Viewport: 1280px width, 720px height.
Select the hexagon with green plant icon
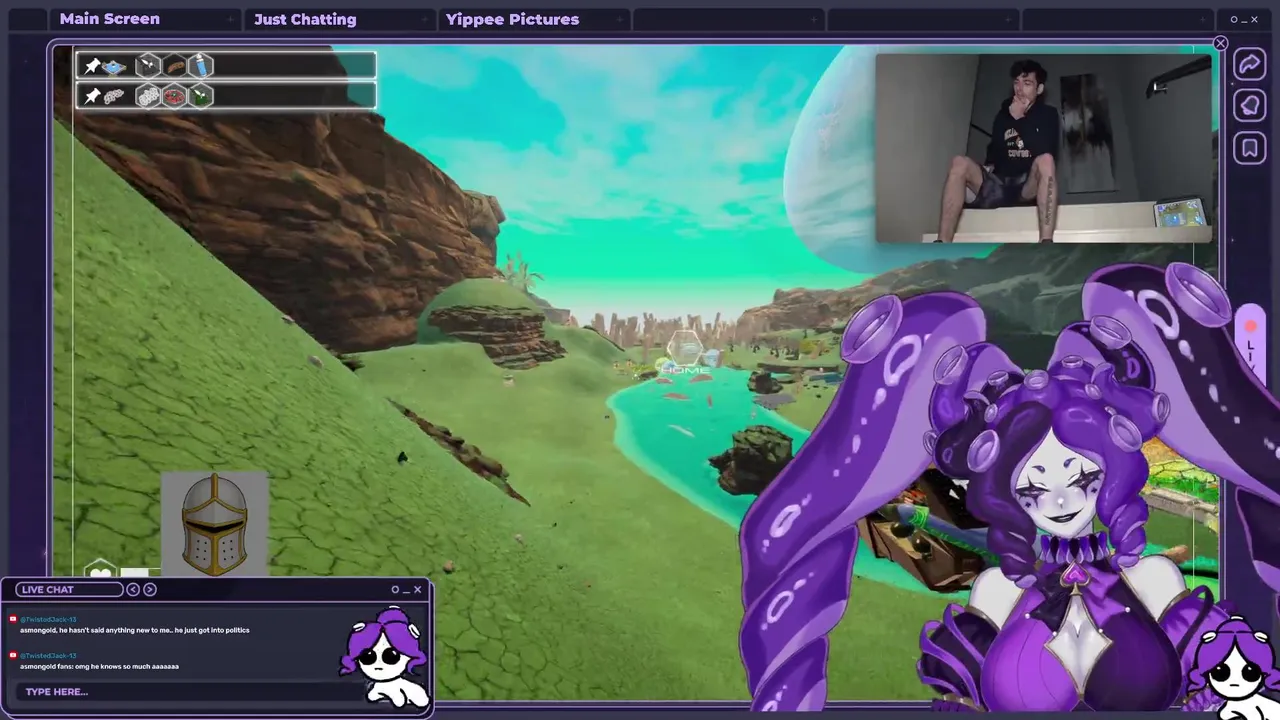(x=201, y=96)
